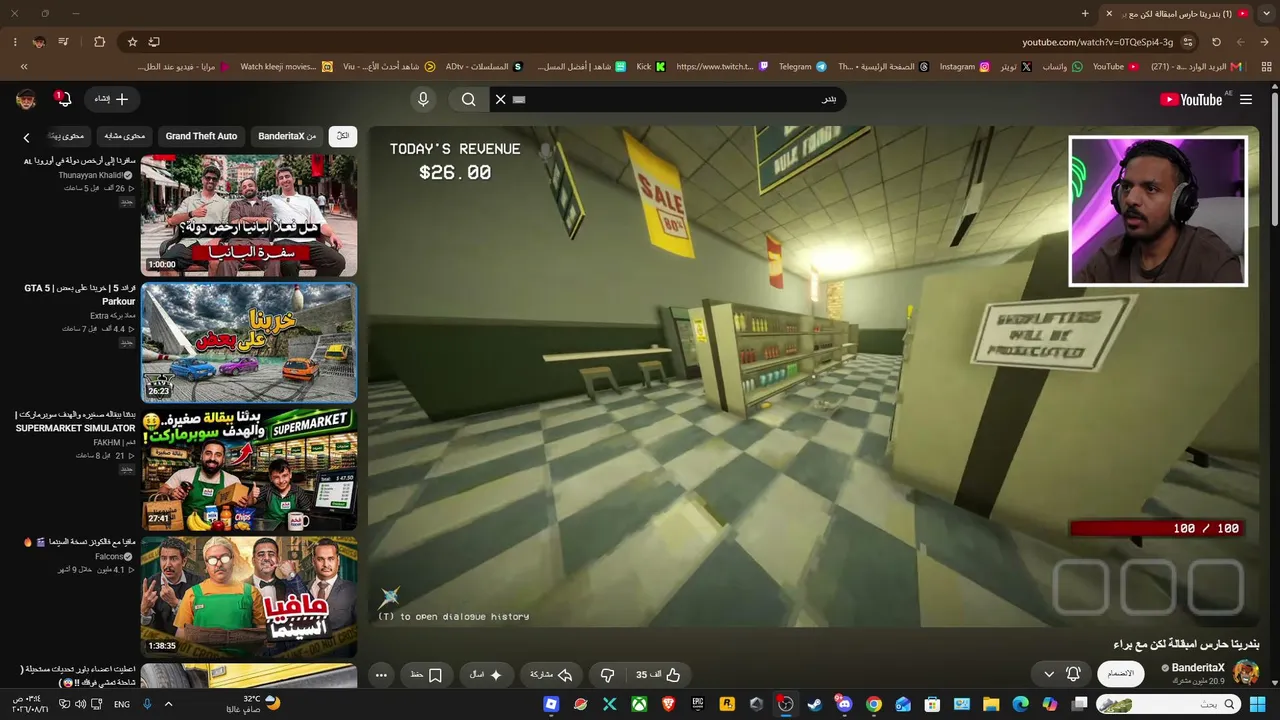Open the browser extensions puzzle icon
Image resolution: width=1280 pixels, height=720 pixels.
(99, 42)
